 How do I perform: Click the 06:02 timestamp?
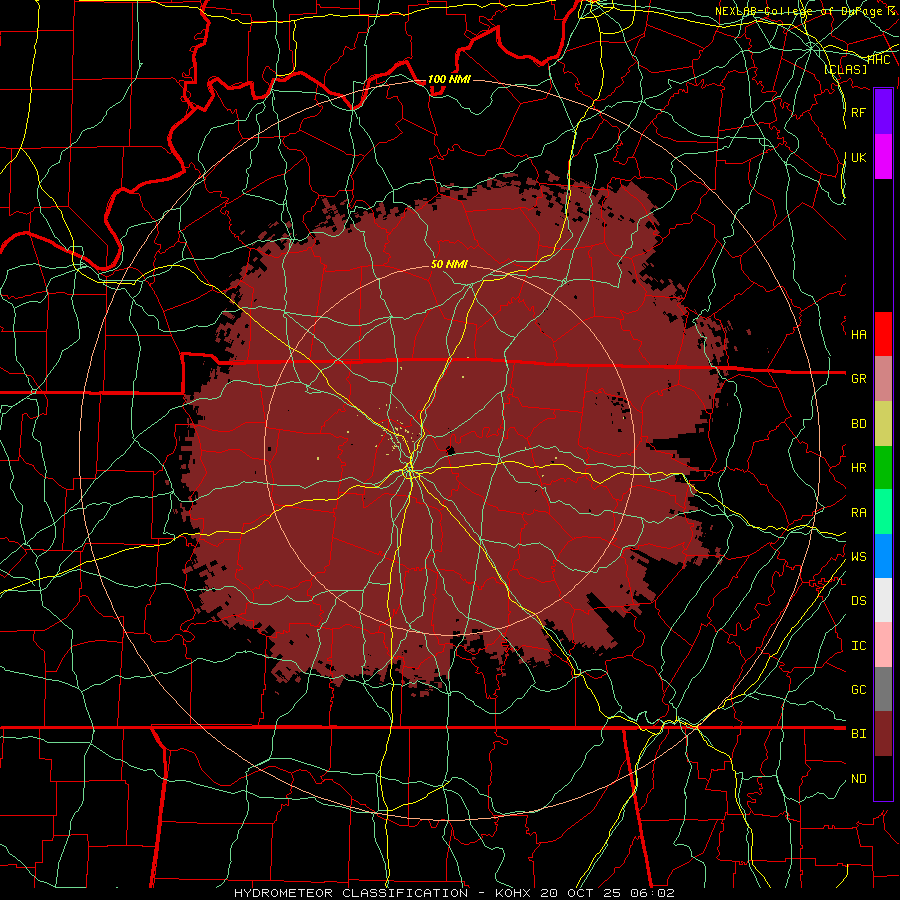click(654, 893)
